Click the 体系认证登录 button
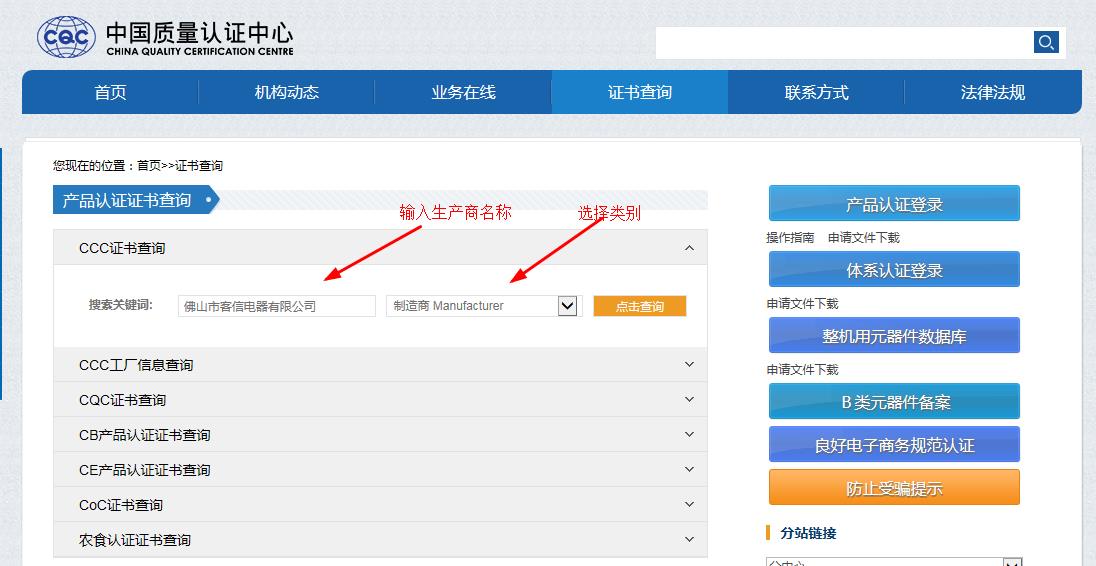The width and height of the screenshot is (1096, 566). (x=894, y=269)
